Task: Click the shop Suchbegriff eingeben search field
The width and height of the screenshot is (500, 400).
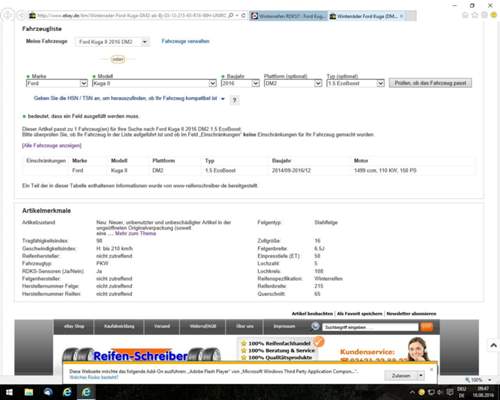Action: 370,327
